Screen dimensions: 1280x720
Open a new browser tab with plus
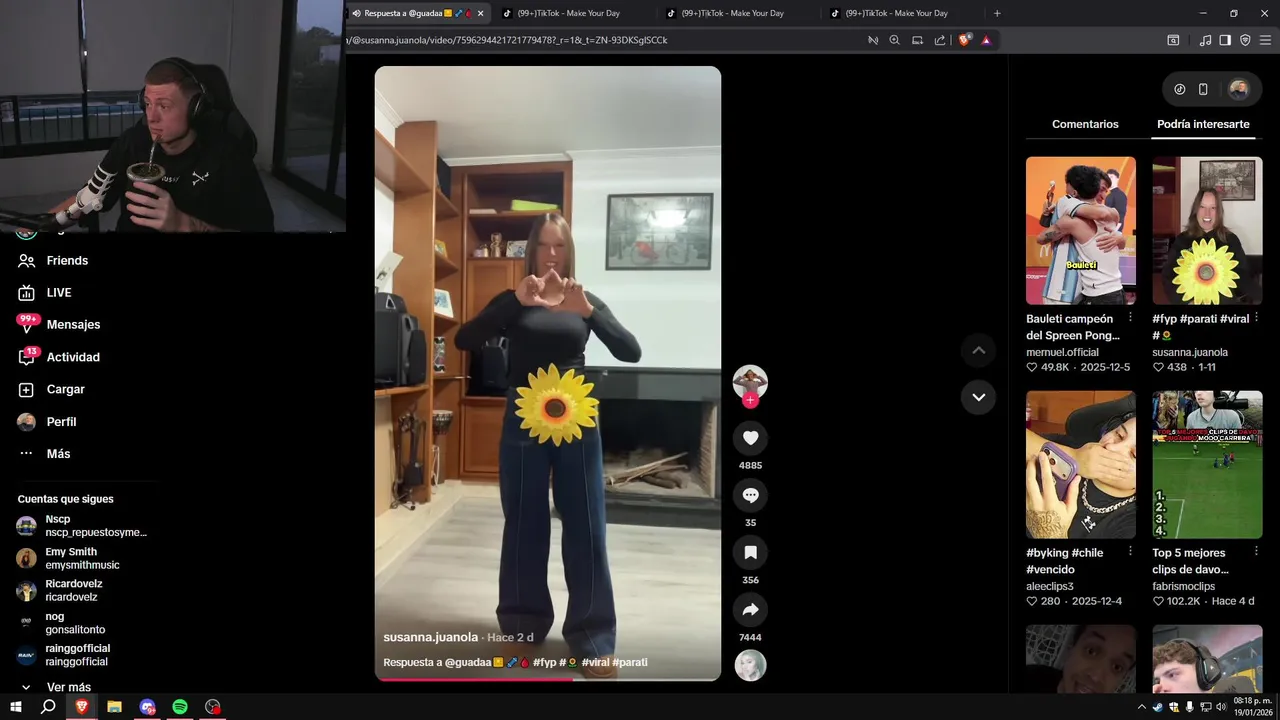coord(997,13)
